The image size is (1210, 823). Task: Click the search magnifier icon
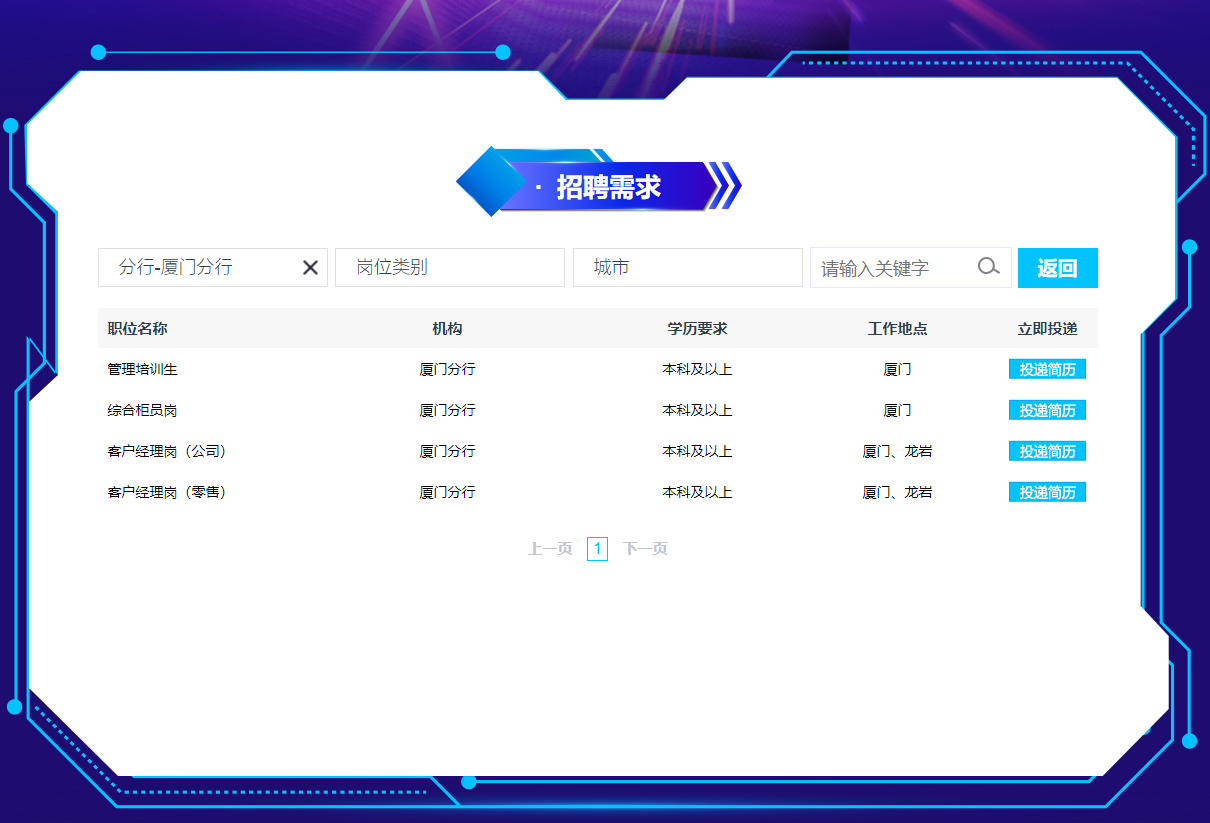[988, 267]
